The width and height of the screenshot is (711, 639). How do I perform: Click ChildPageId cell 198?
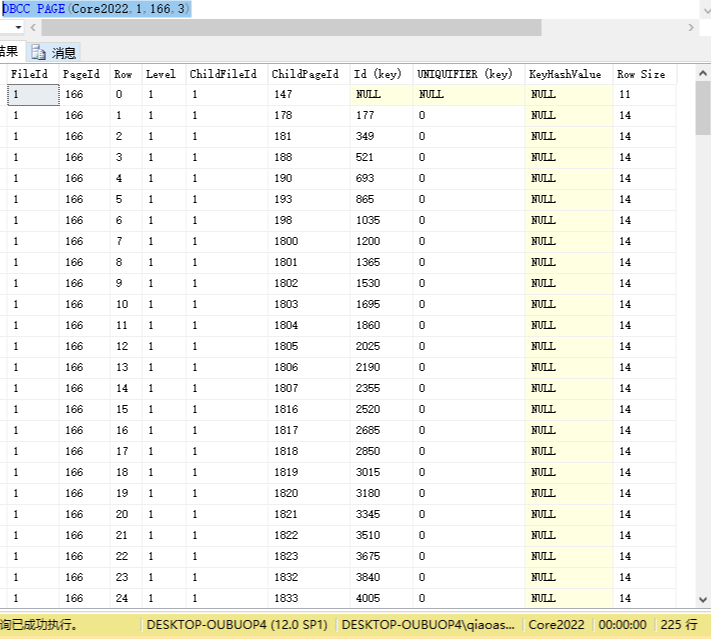click(309, 220)
